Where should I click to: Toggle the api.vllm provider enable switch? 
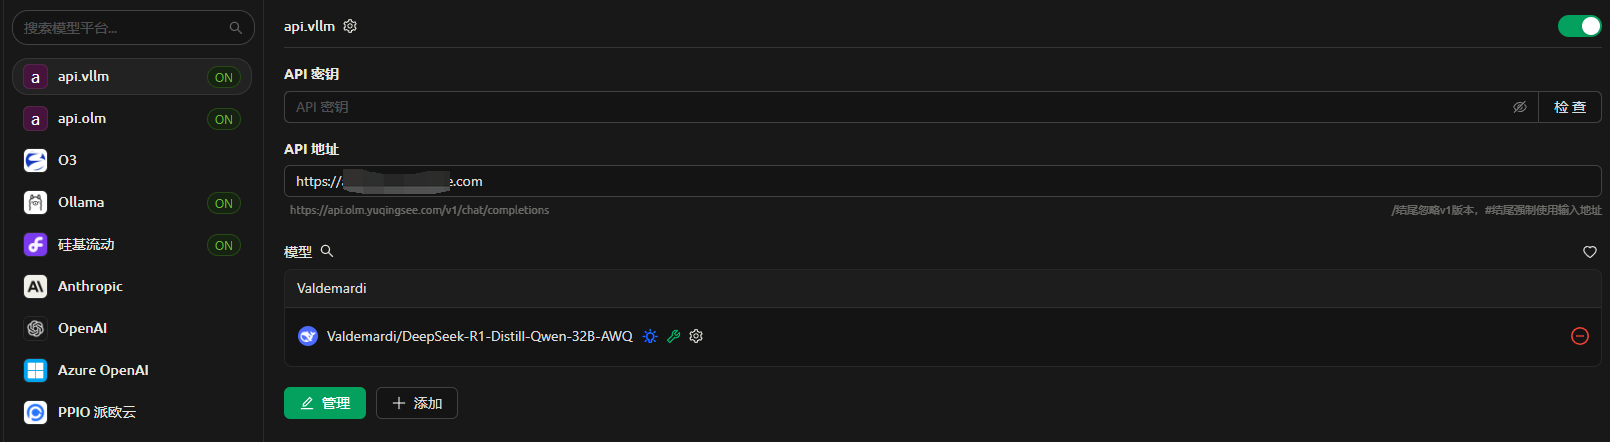coord(1579,26)
